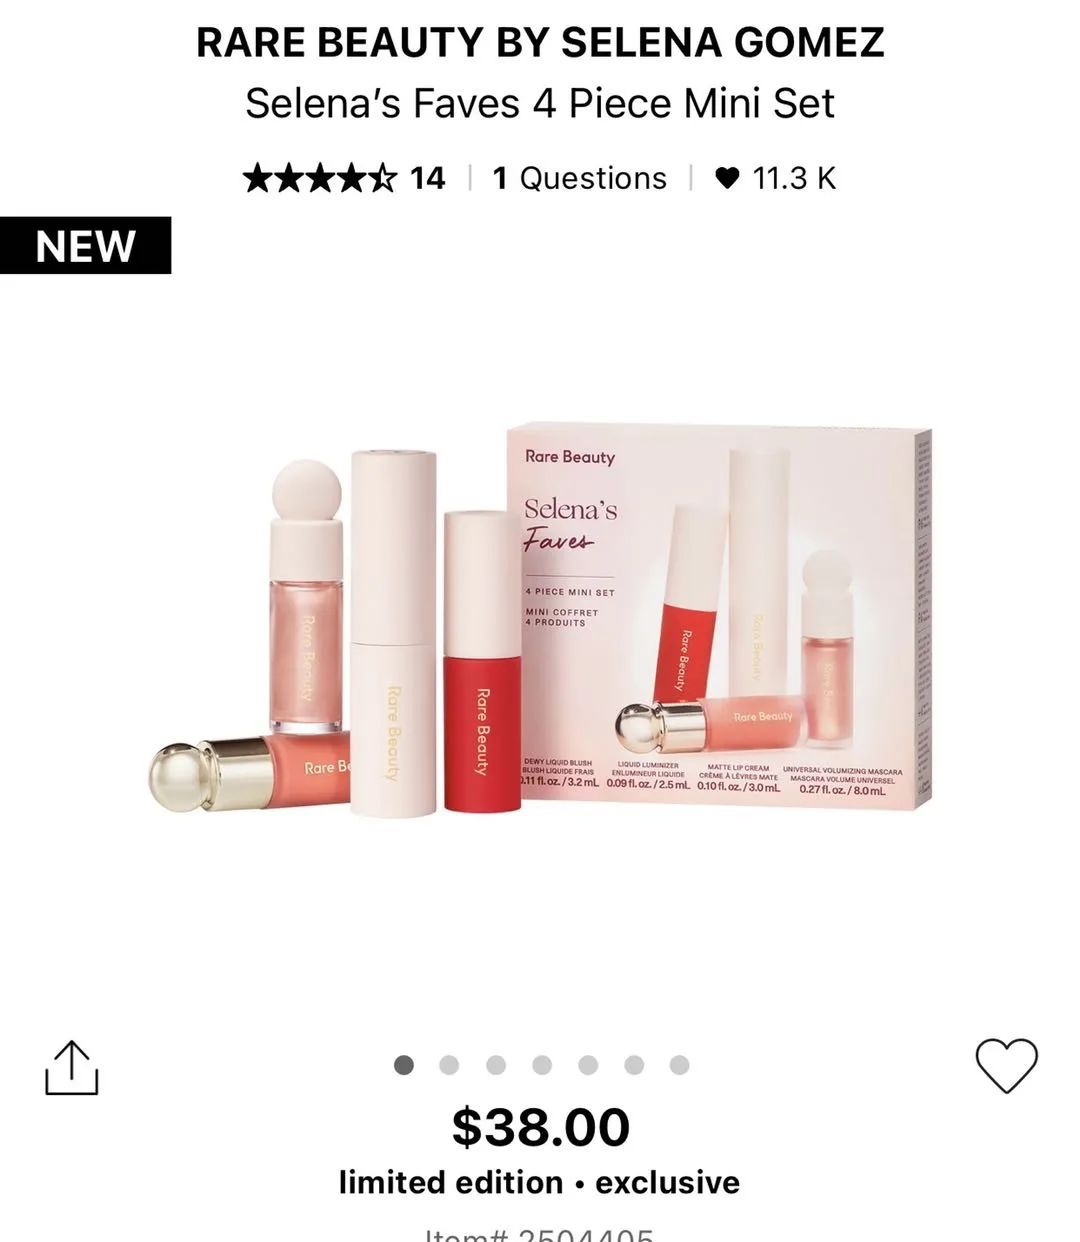1080x1242 pixels.
Task: Add product to Loves via heart outline
Action: pos(1006,1066)
